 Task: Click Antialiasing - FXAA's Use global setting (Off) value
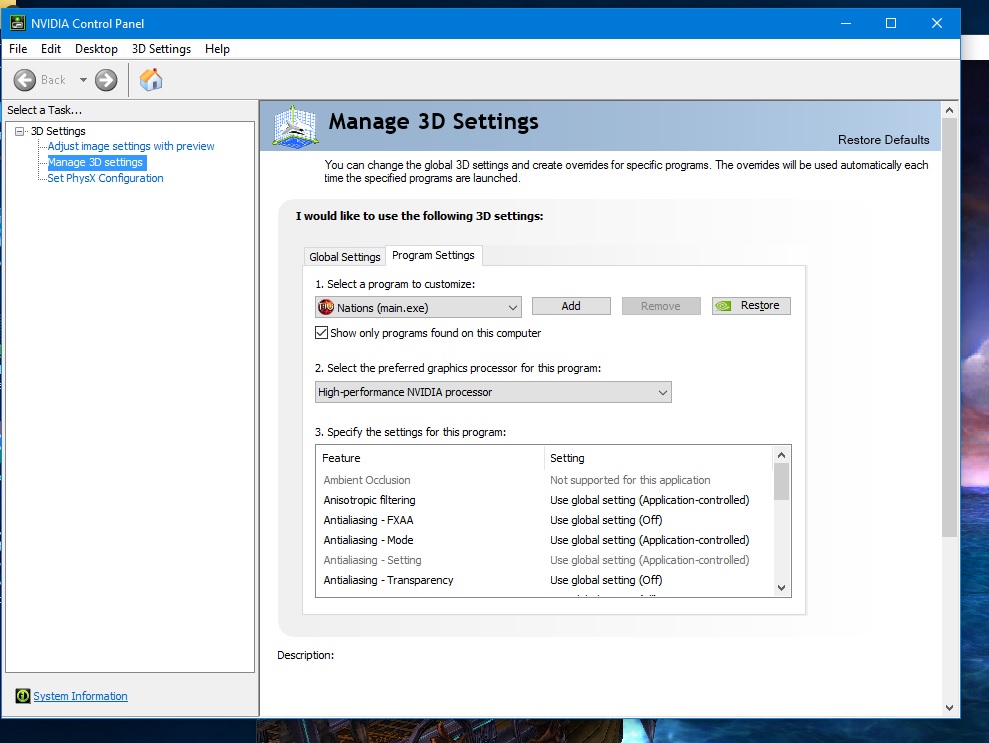pyautogui.click(x=606, y=520)
